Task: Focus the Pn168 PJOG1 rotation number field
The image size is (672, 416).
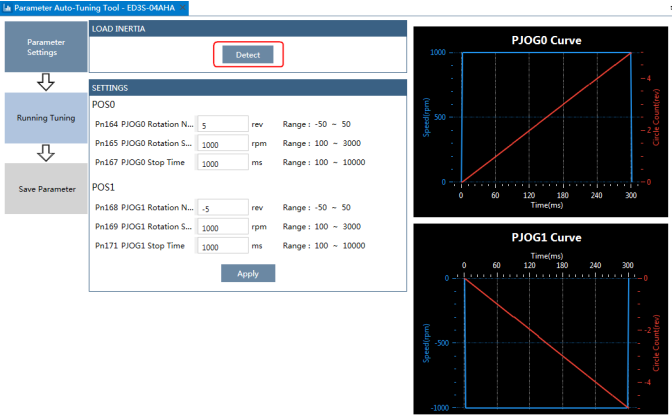Action: point(222,208)
